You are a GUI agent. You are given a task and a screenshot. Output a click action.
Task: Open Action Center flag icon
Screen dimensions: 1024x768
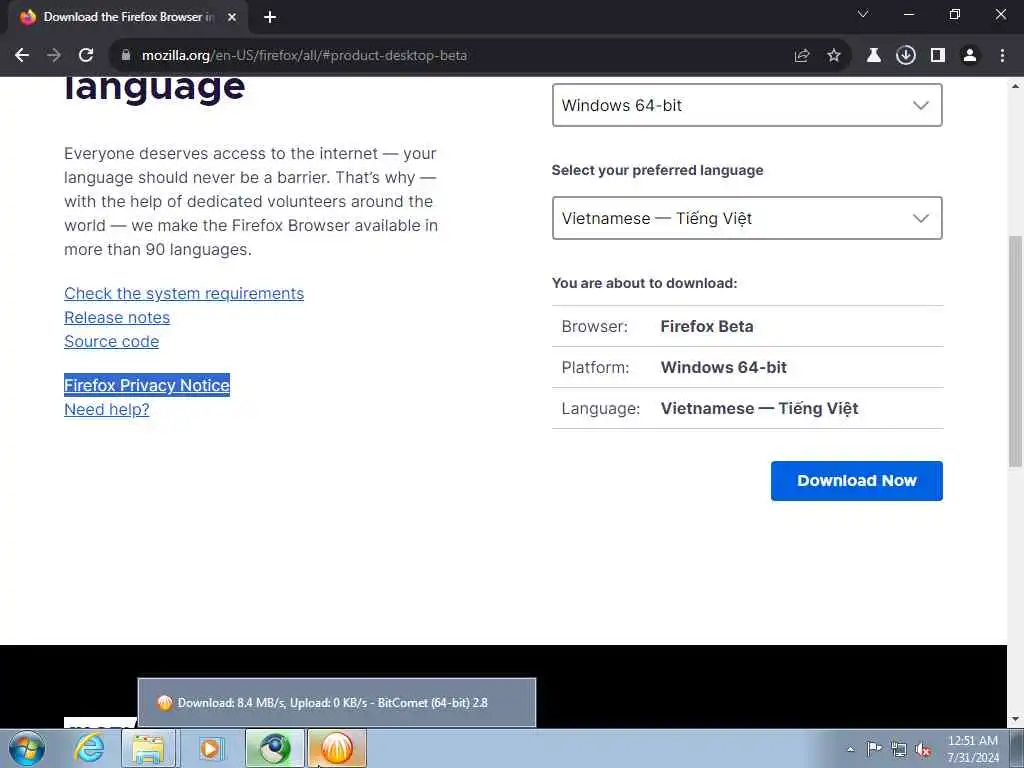pos(874,749)
